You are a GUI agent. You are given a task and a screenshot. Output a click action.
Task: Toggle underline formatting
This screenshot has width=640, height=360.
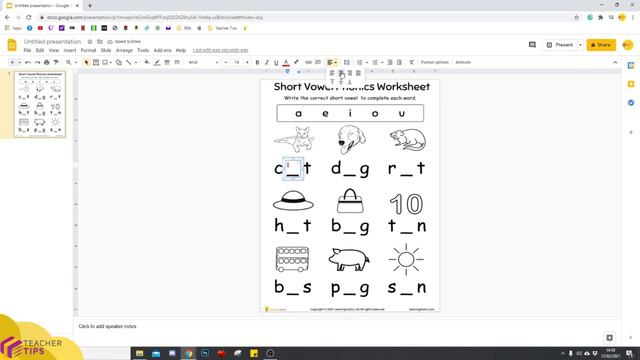tap(276, 62)
